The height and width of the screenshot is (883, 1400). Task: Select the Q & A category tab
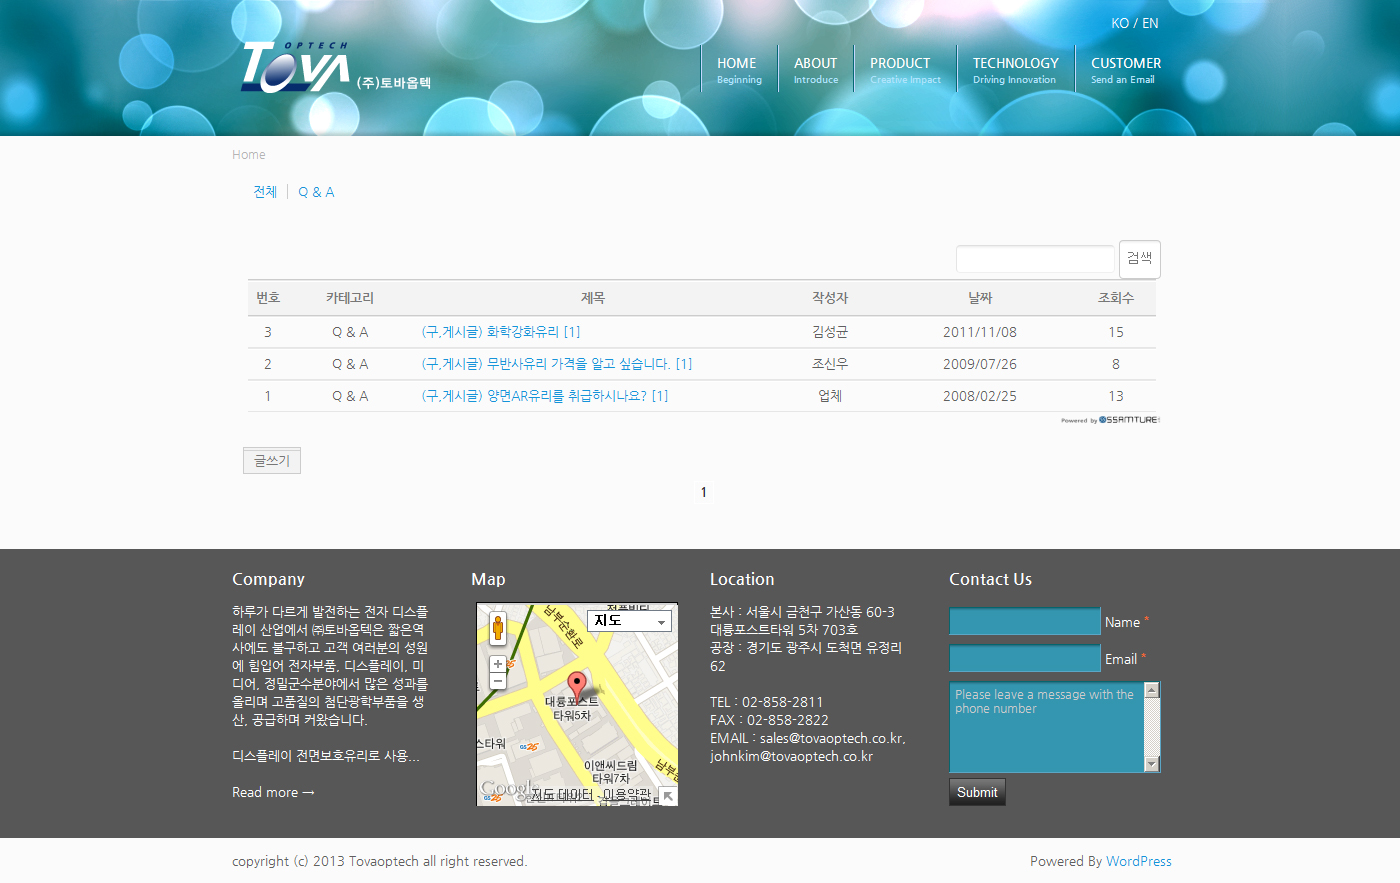tap(316, 192)
